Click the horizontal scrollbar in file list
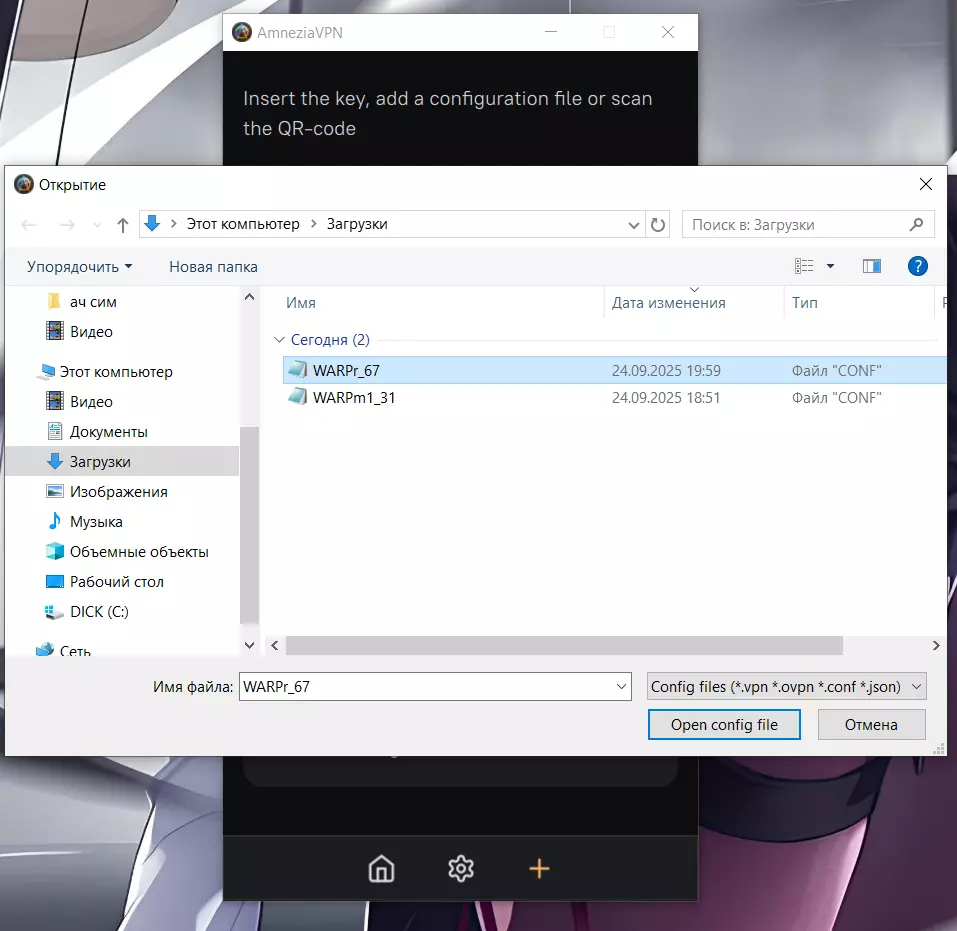The width and height of the screenshot is (957, 931). (564, 645)
